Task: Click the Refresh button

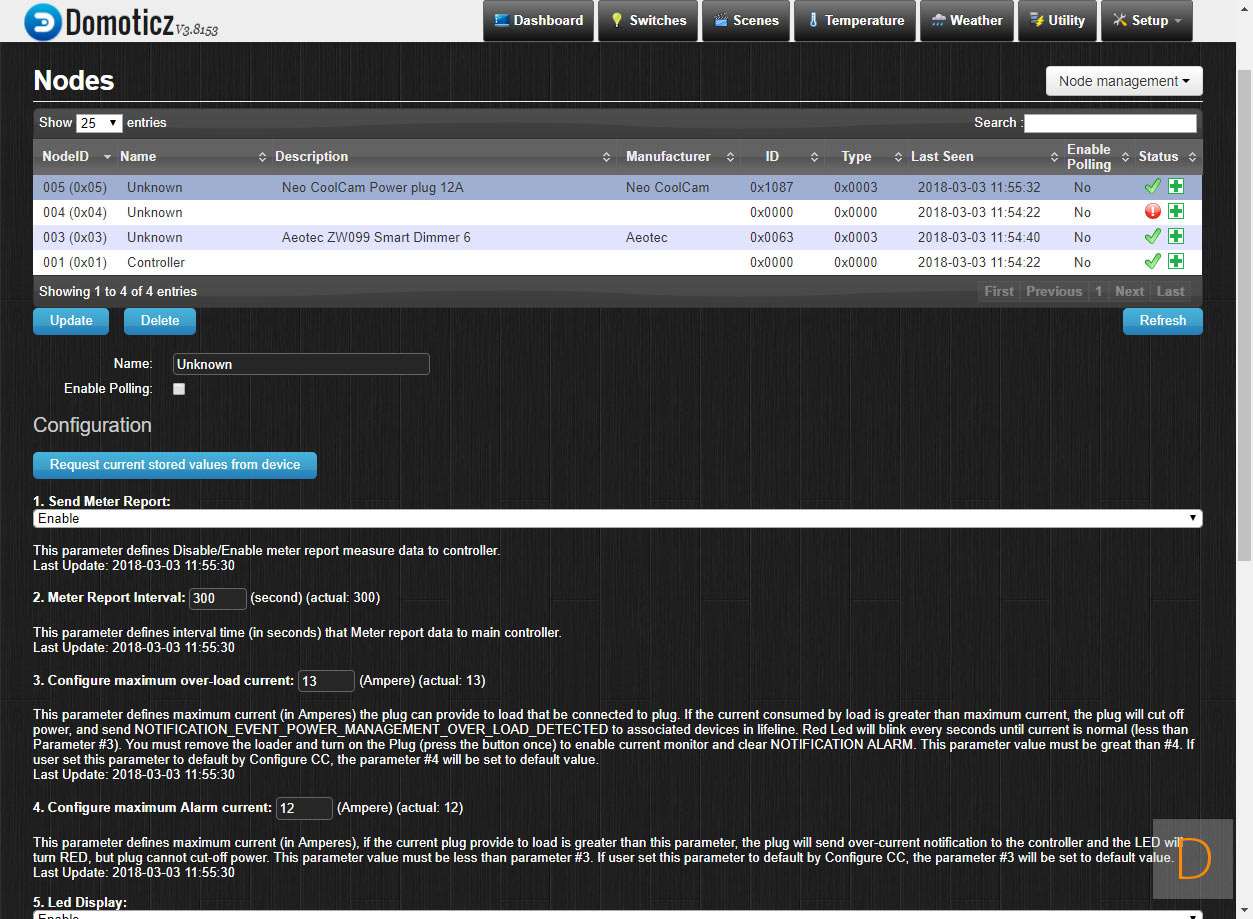Action: pyautogui.click(x=1162, y=321)
